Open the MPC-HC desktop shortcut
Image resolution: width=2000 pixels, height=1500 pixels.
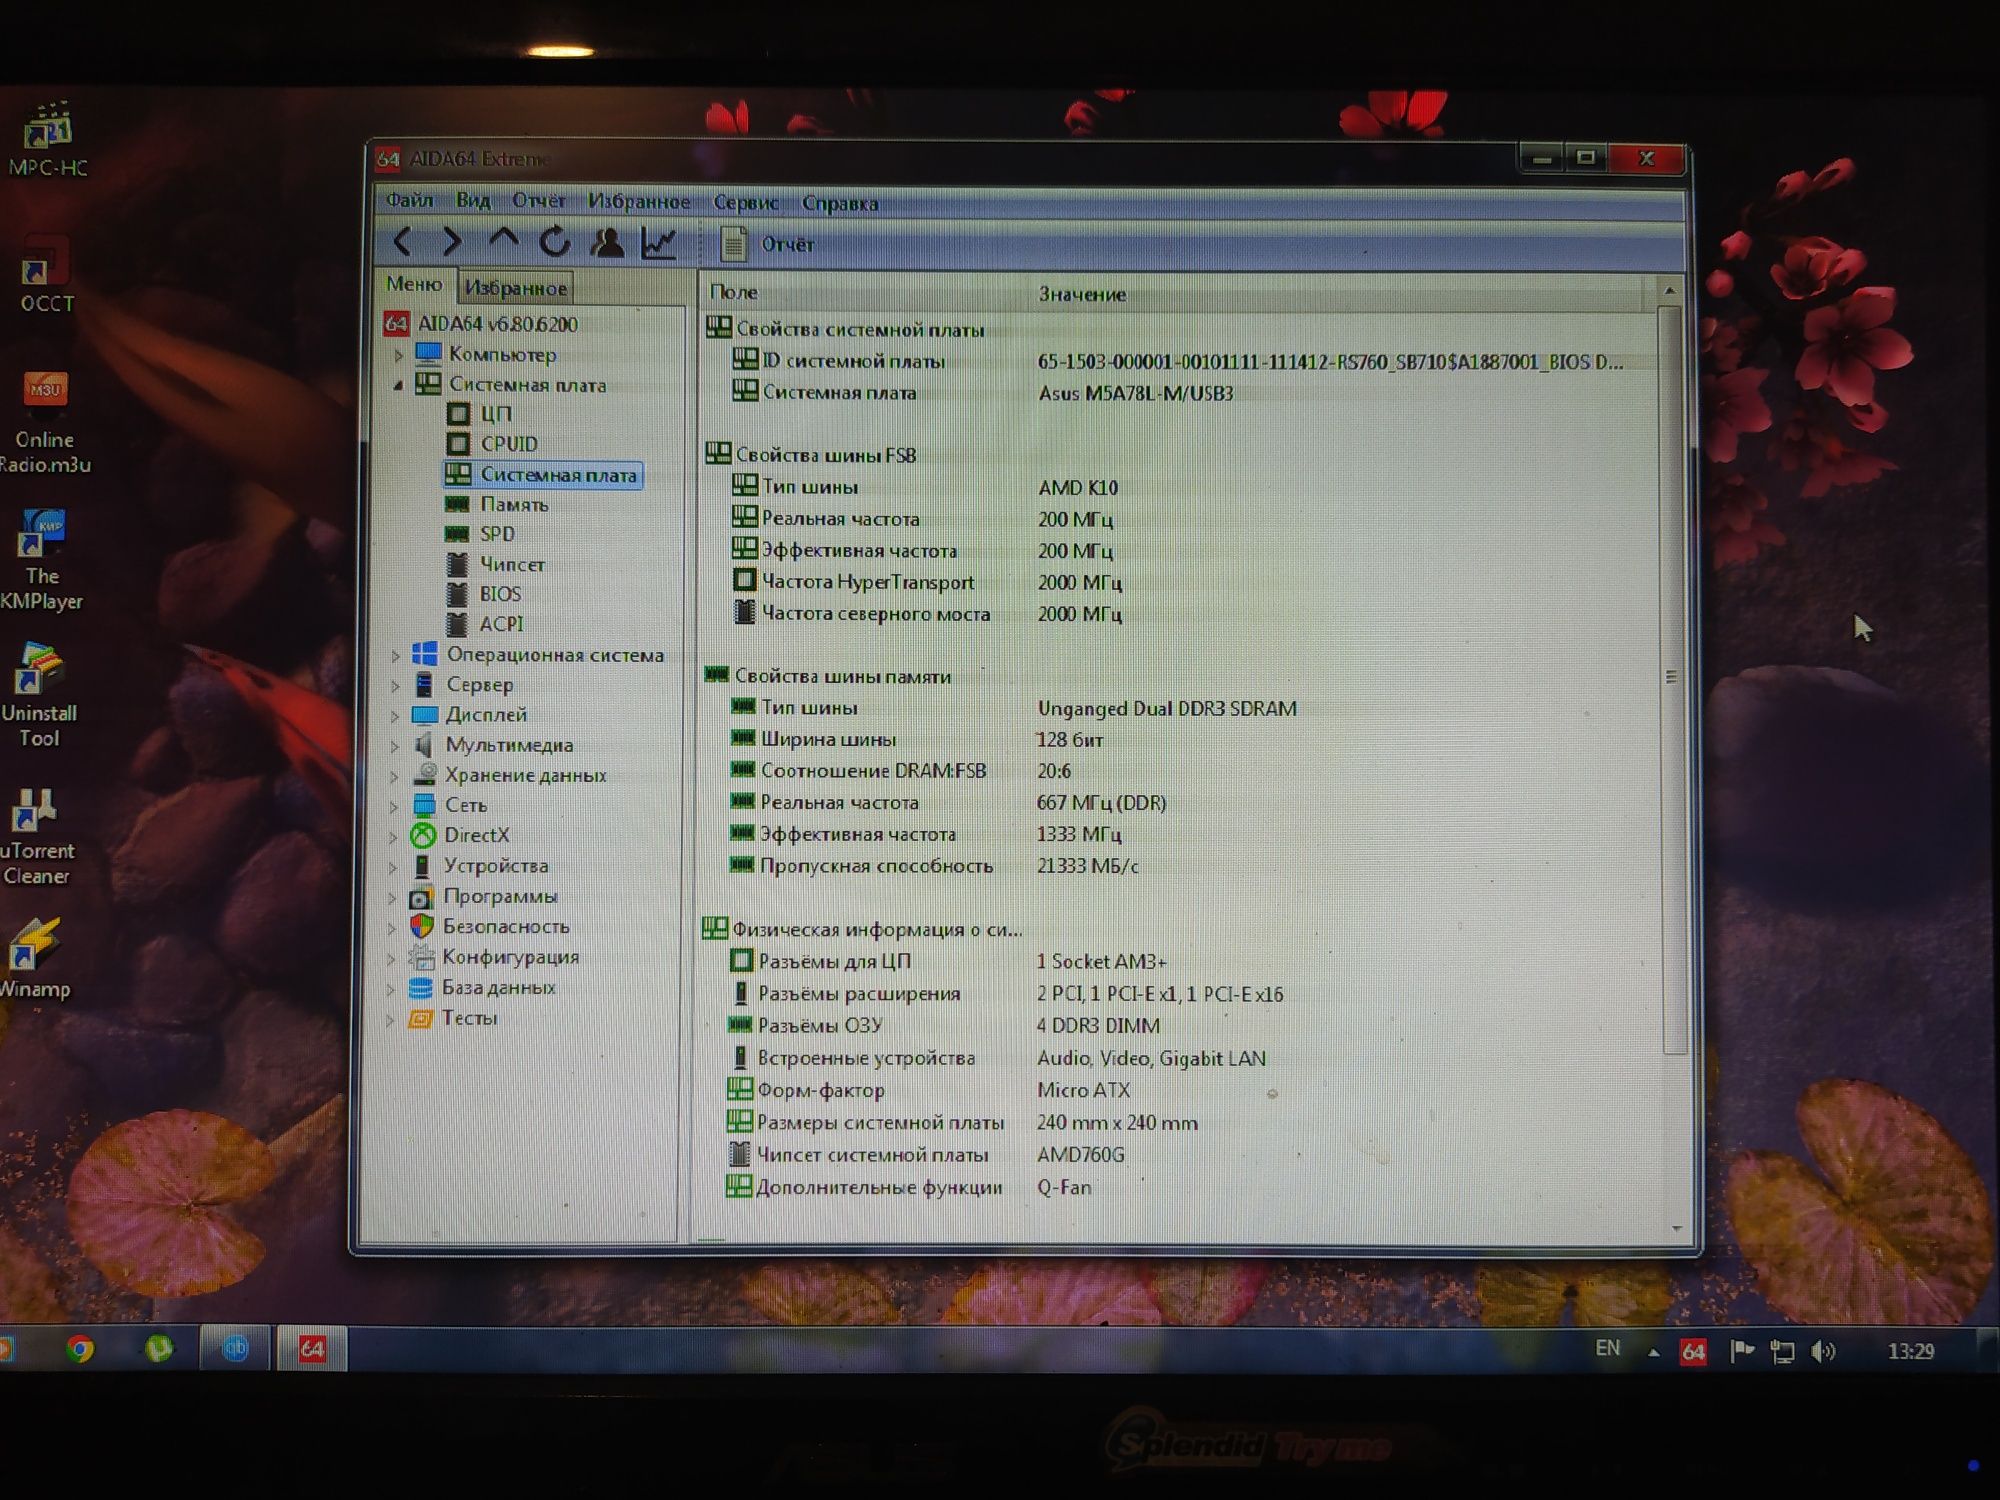pos(46,140)
